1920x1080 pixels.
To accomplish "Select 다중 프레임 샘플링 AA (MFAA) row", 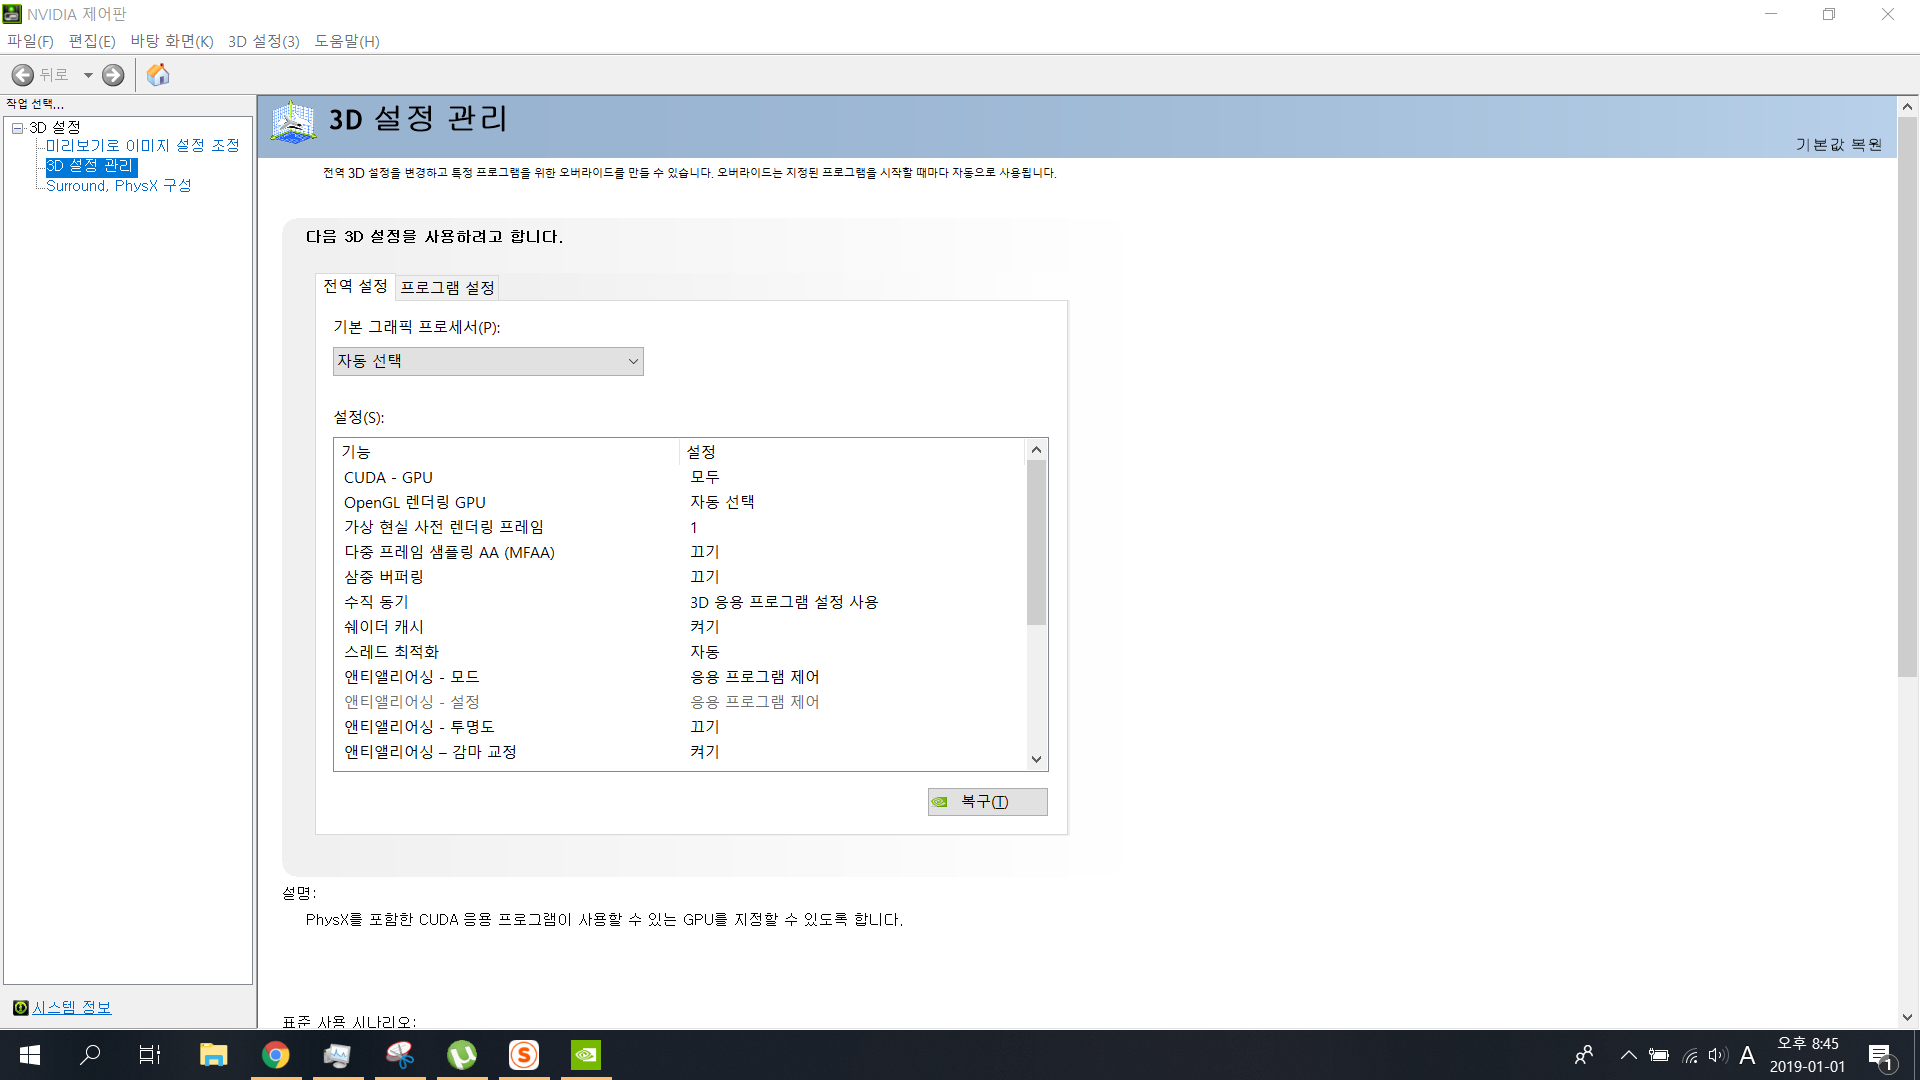I will click(680, 552).
